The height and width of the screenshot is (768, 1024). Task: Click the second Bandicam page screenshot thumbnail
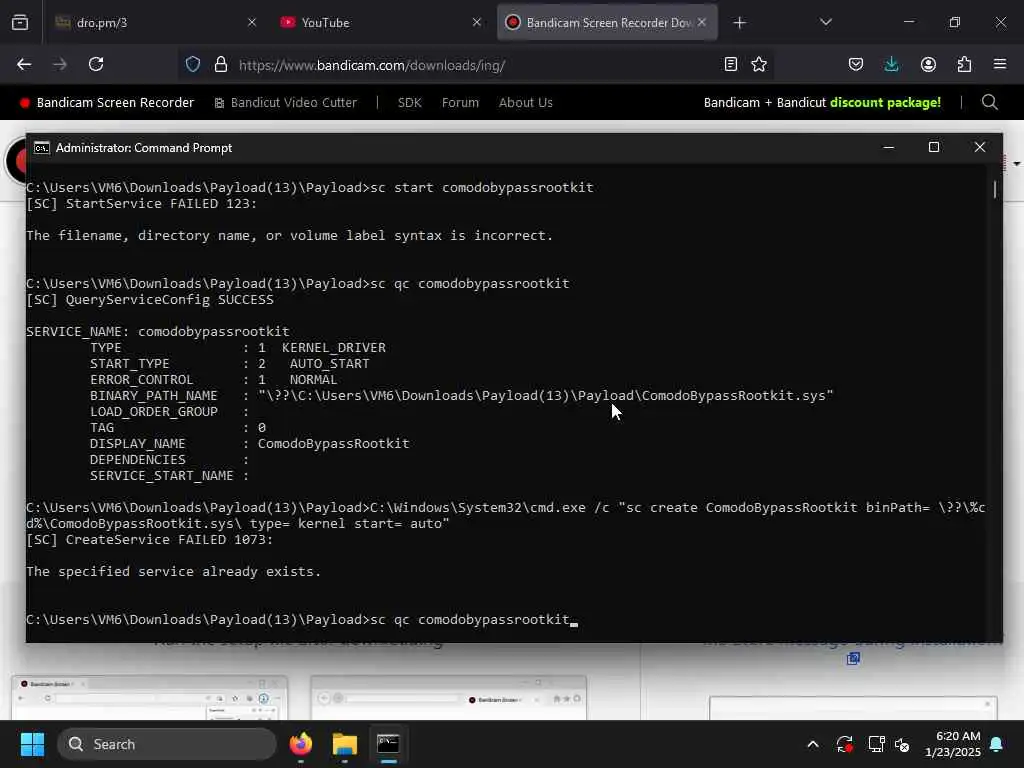pos(449,697)
